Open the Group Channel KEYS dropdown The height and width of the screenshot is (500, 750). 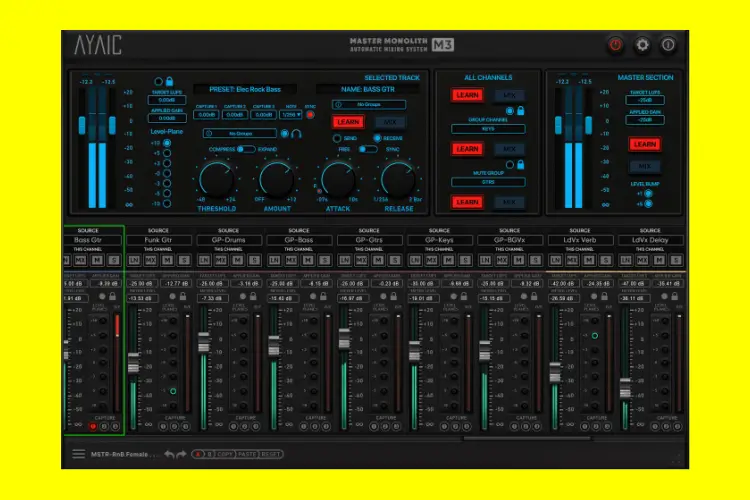pos(488,129)
